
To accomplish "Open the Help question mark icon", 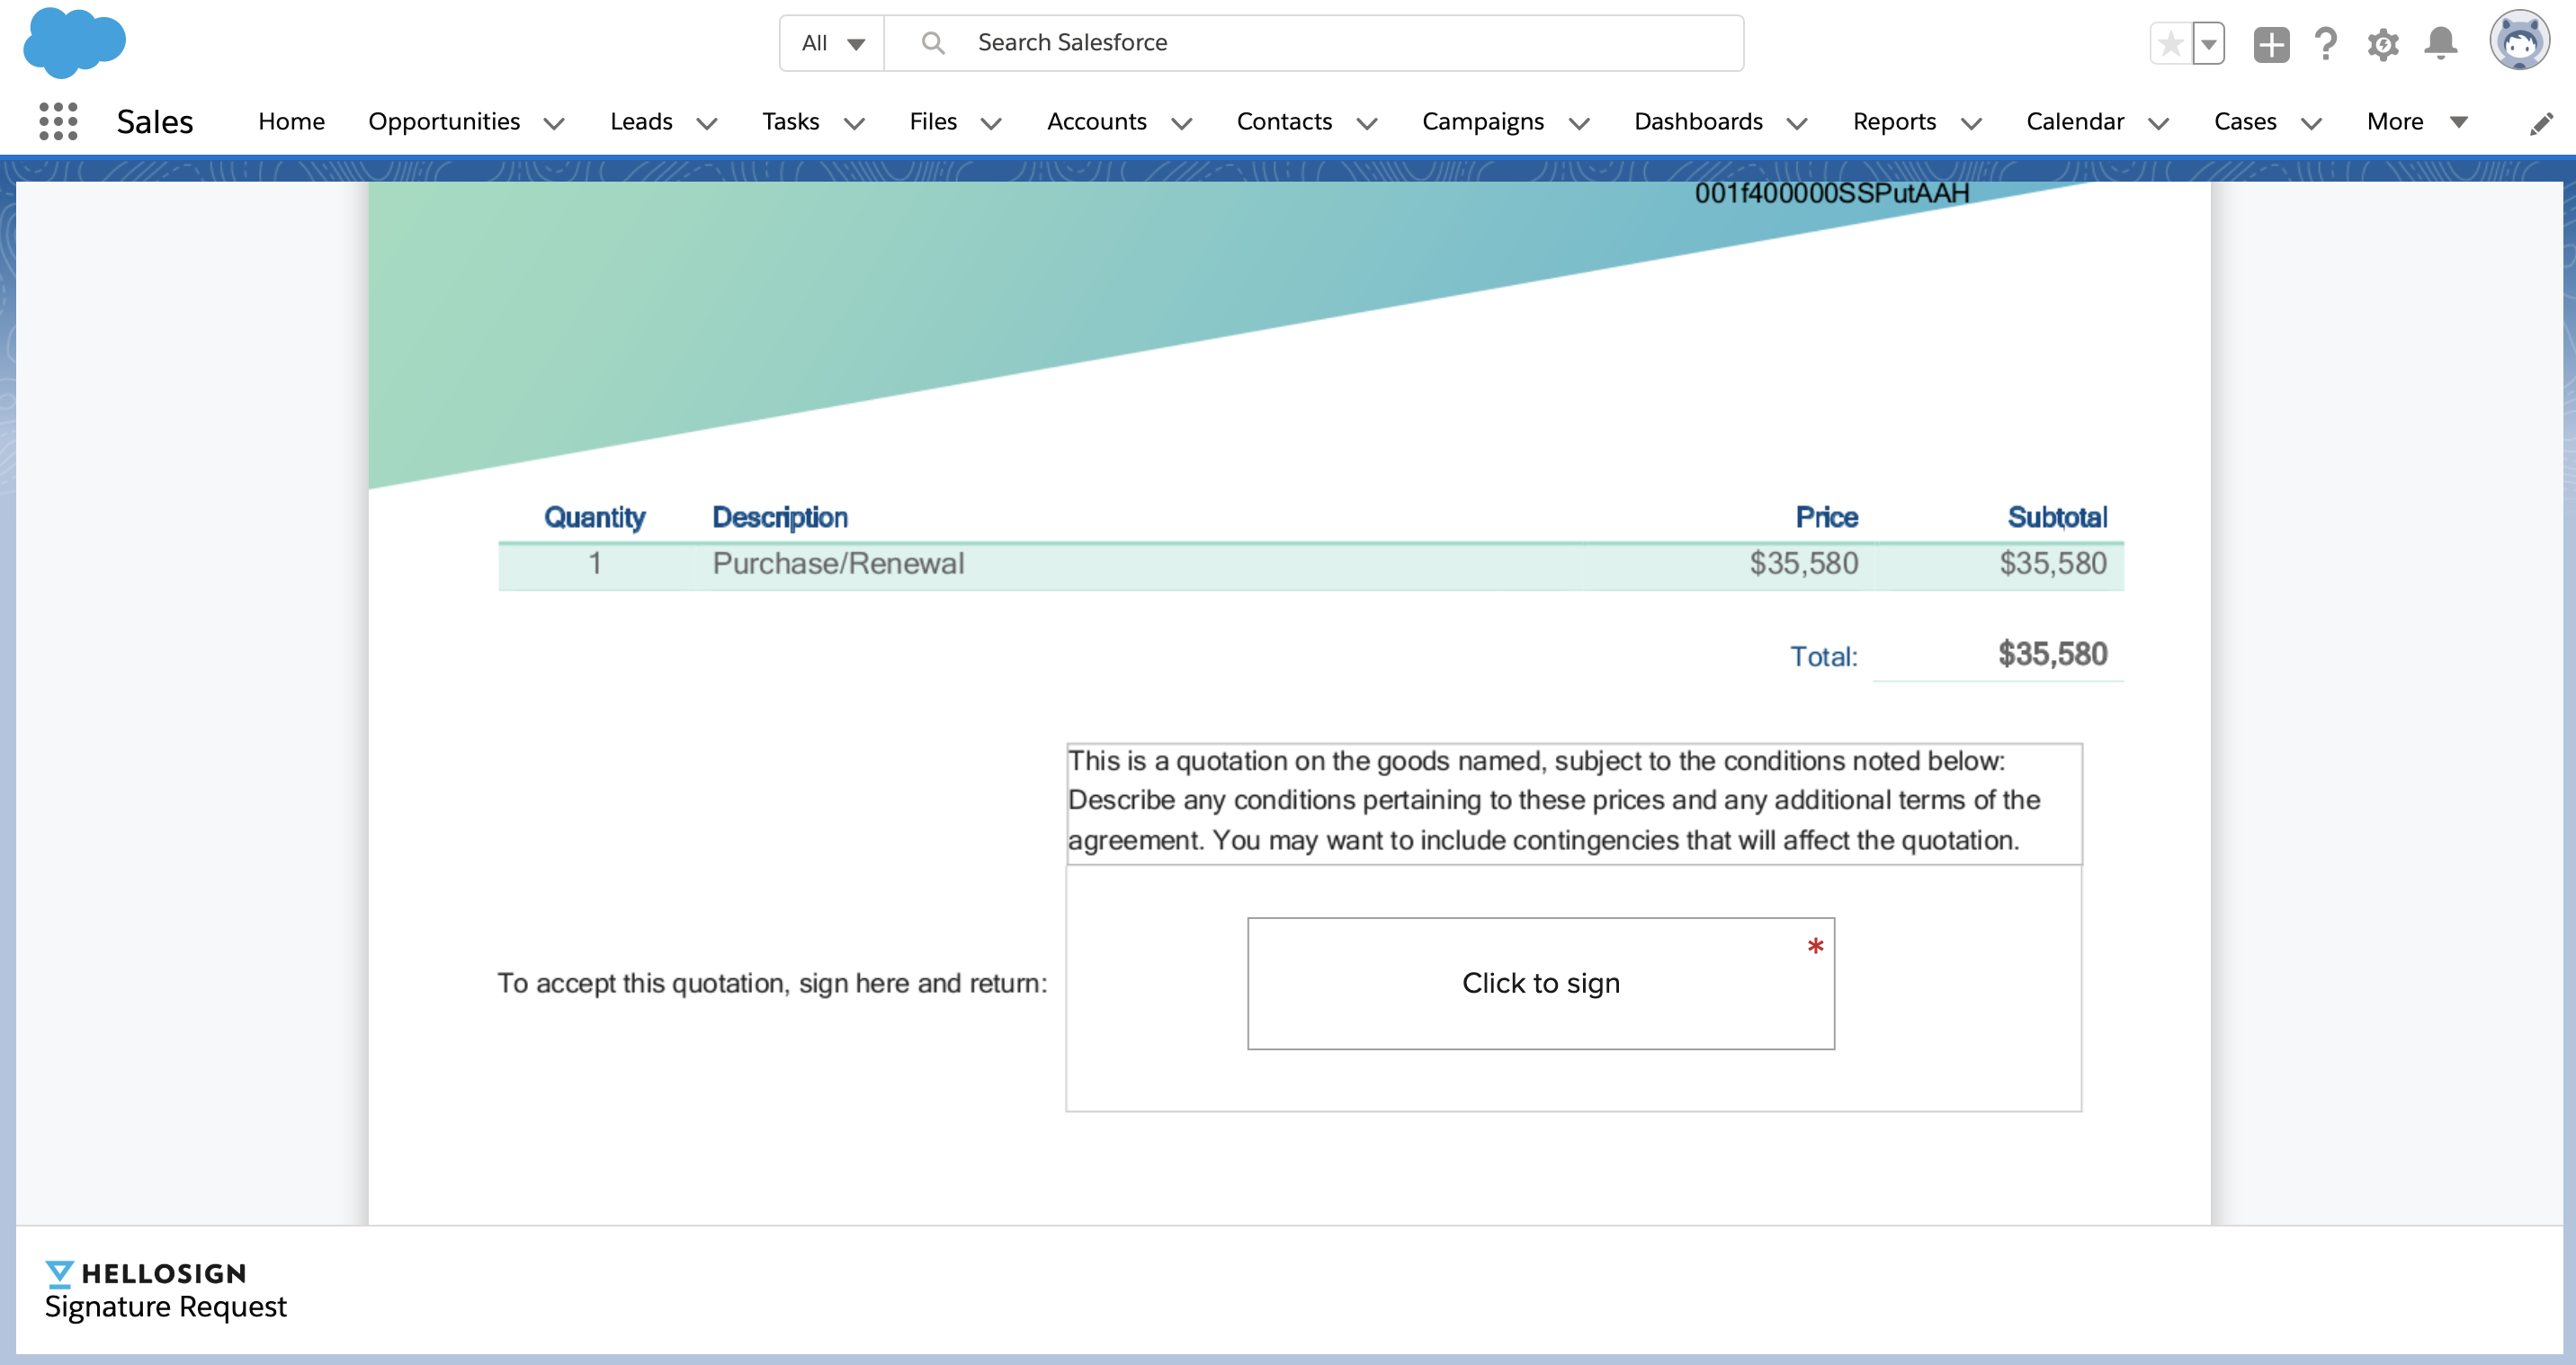I will 2326,43.
